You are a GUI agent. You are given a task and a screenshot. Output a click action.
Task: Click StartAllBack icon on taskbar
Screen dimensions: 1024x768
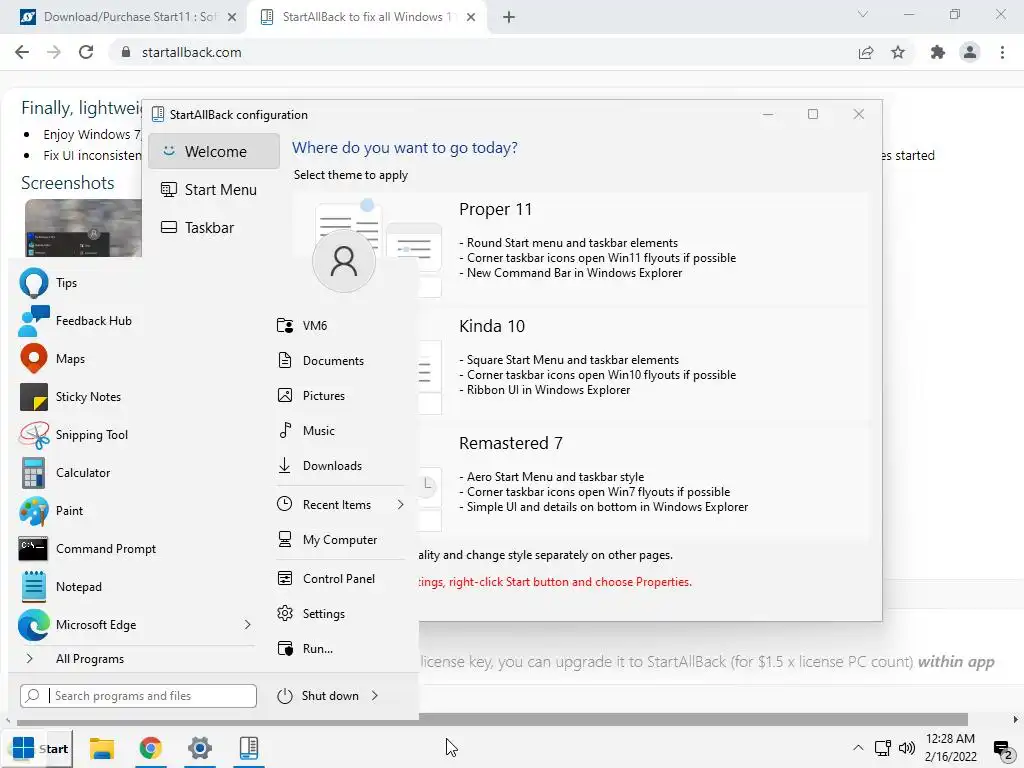(x=248, y=748)
